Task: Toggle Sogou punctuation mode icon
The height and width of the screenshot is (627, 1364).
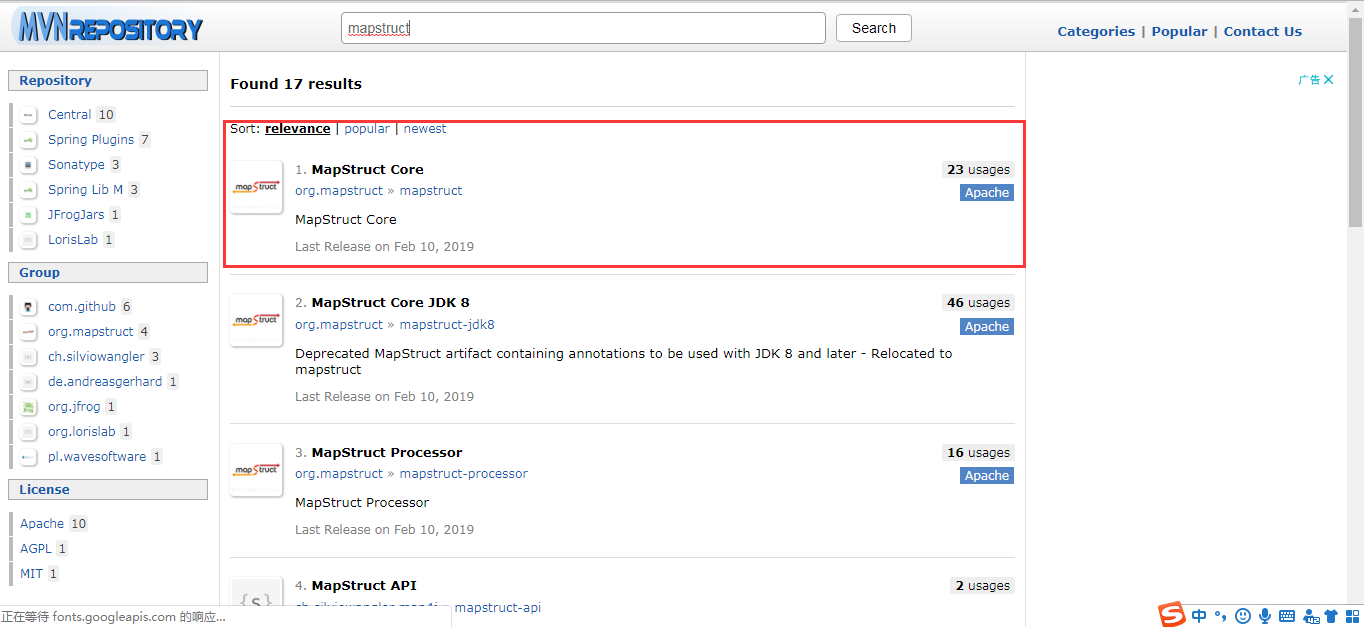Action: (x=1220, y=616)
